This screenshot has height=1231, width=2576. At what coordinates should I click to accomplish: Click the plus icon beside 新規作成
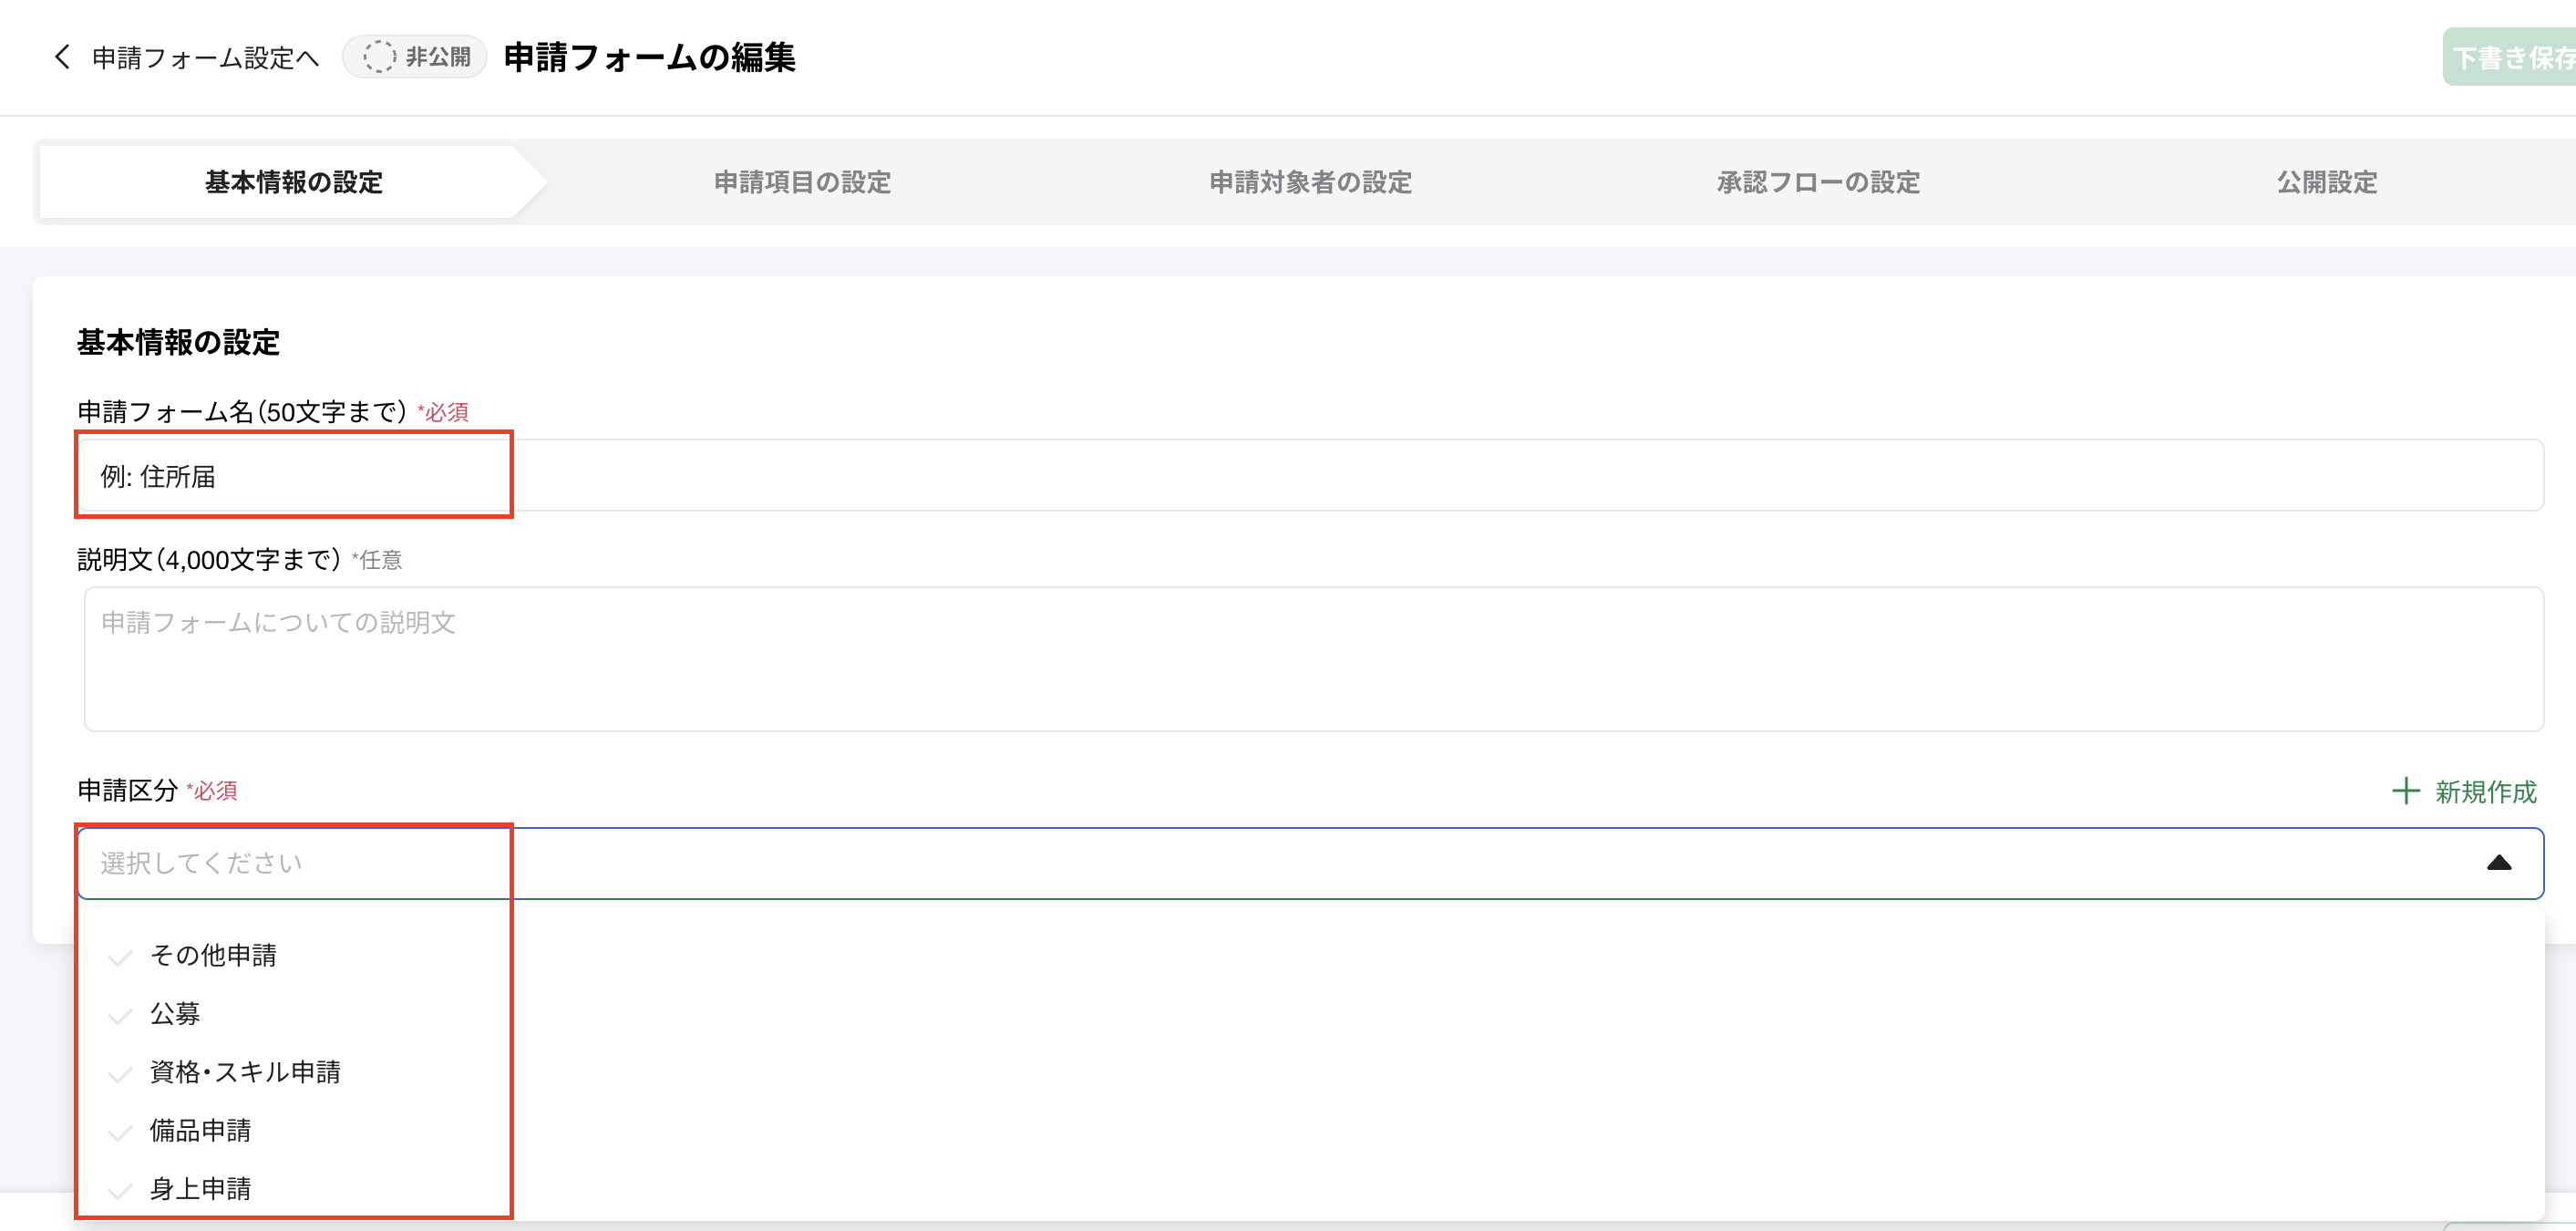click(2406, 791)
